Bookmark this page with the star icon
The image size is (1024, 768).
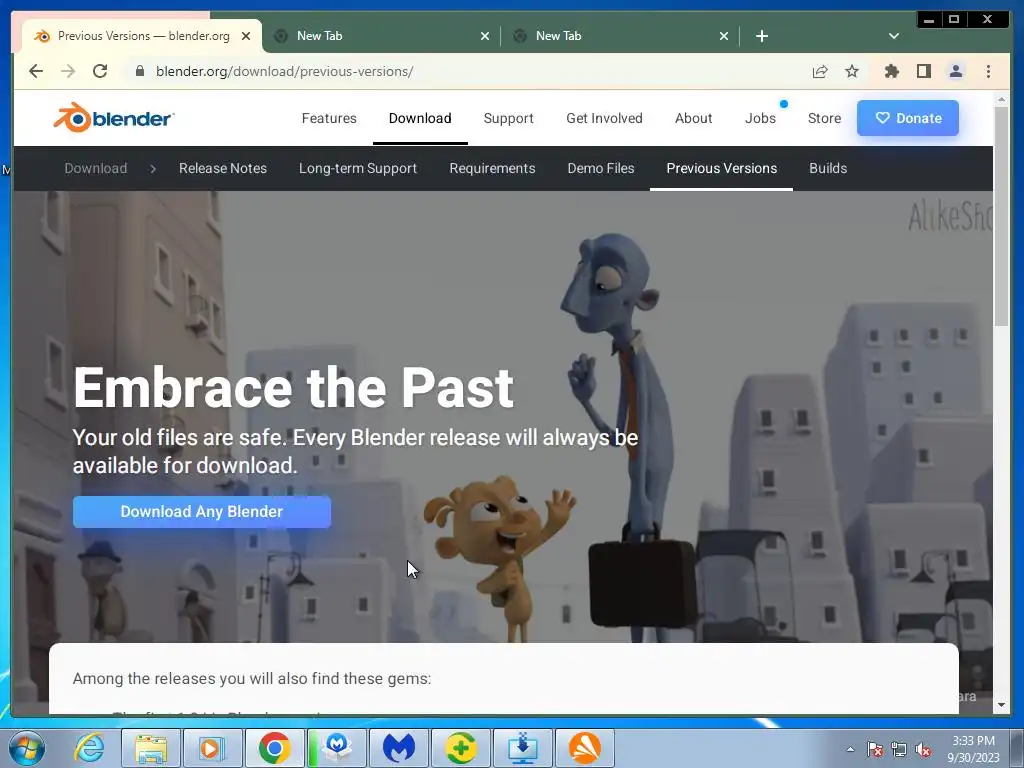[x=852, y=71]
